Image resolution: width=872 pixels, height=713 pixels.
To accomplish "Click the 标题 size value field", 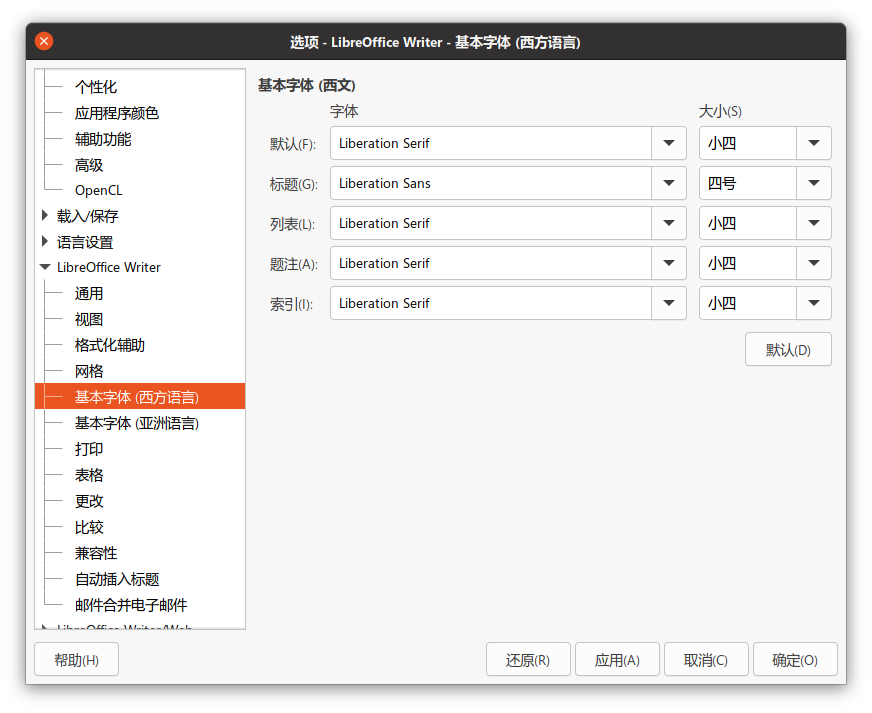I will 748,183.
